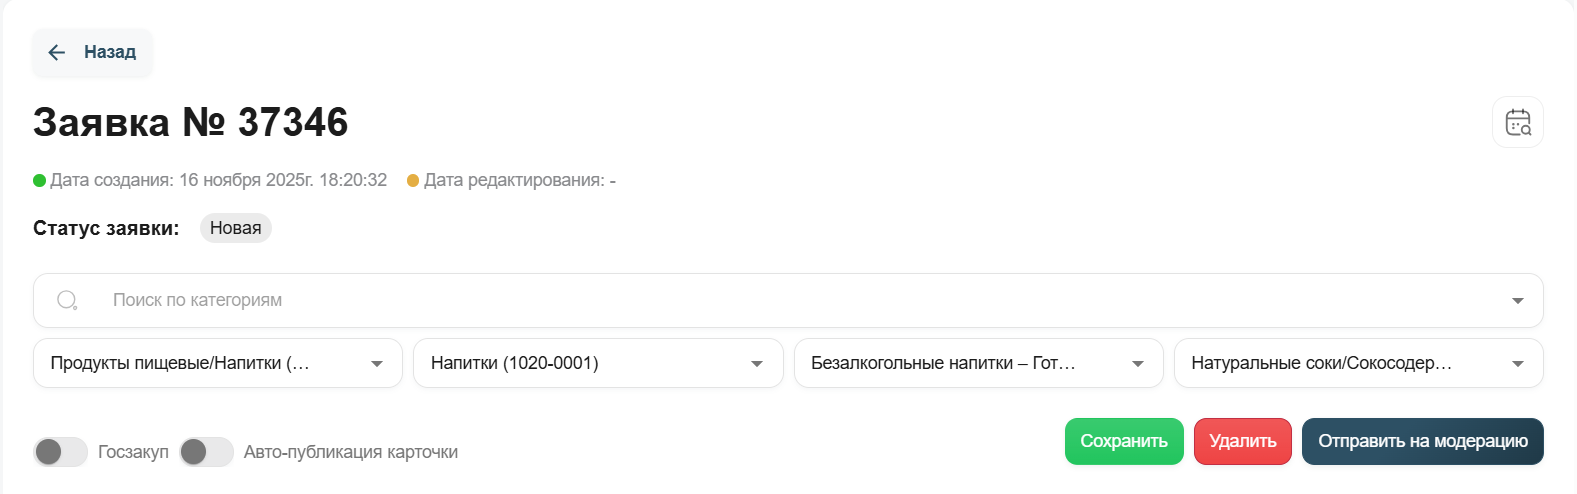Click the green creation date dot

40,181
